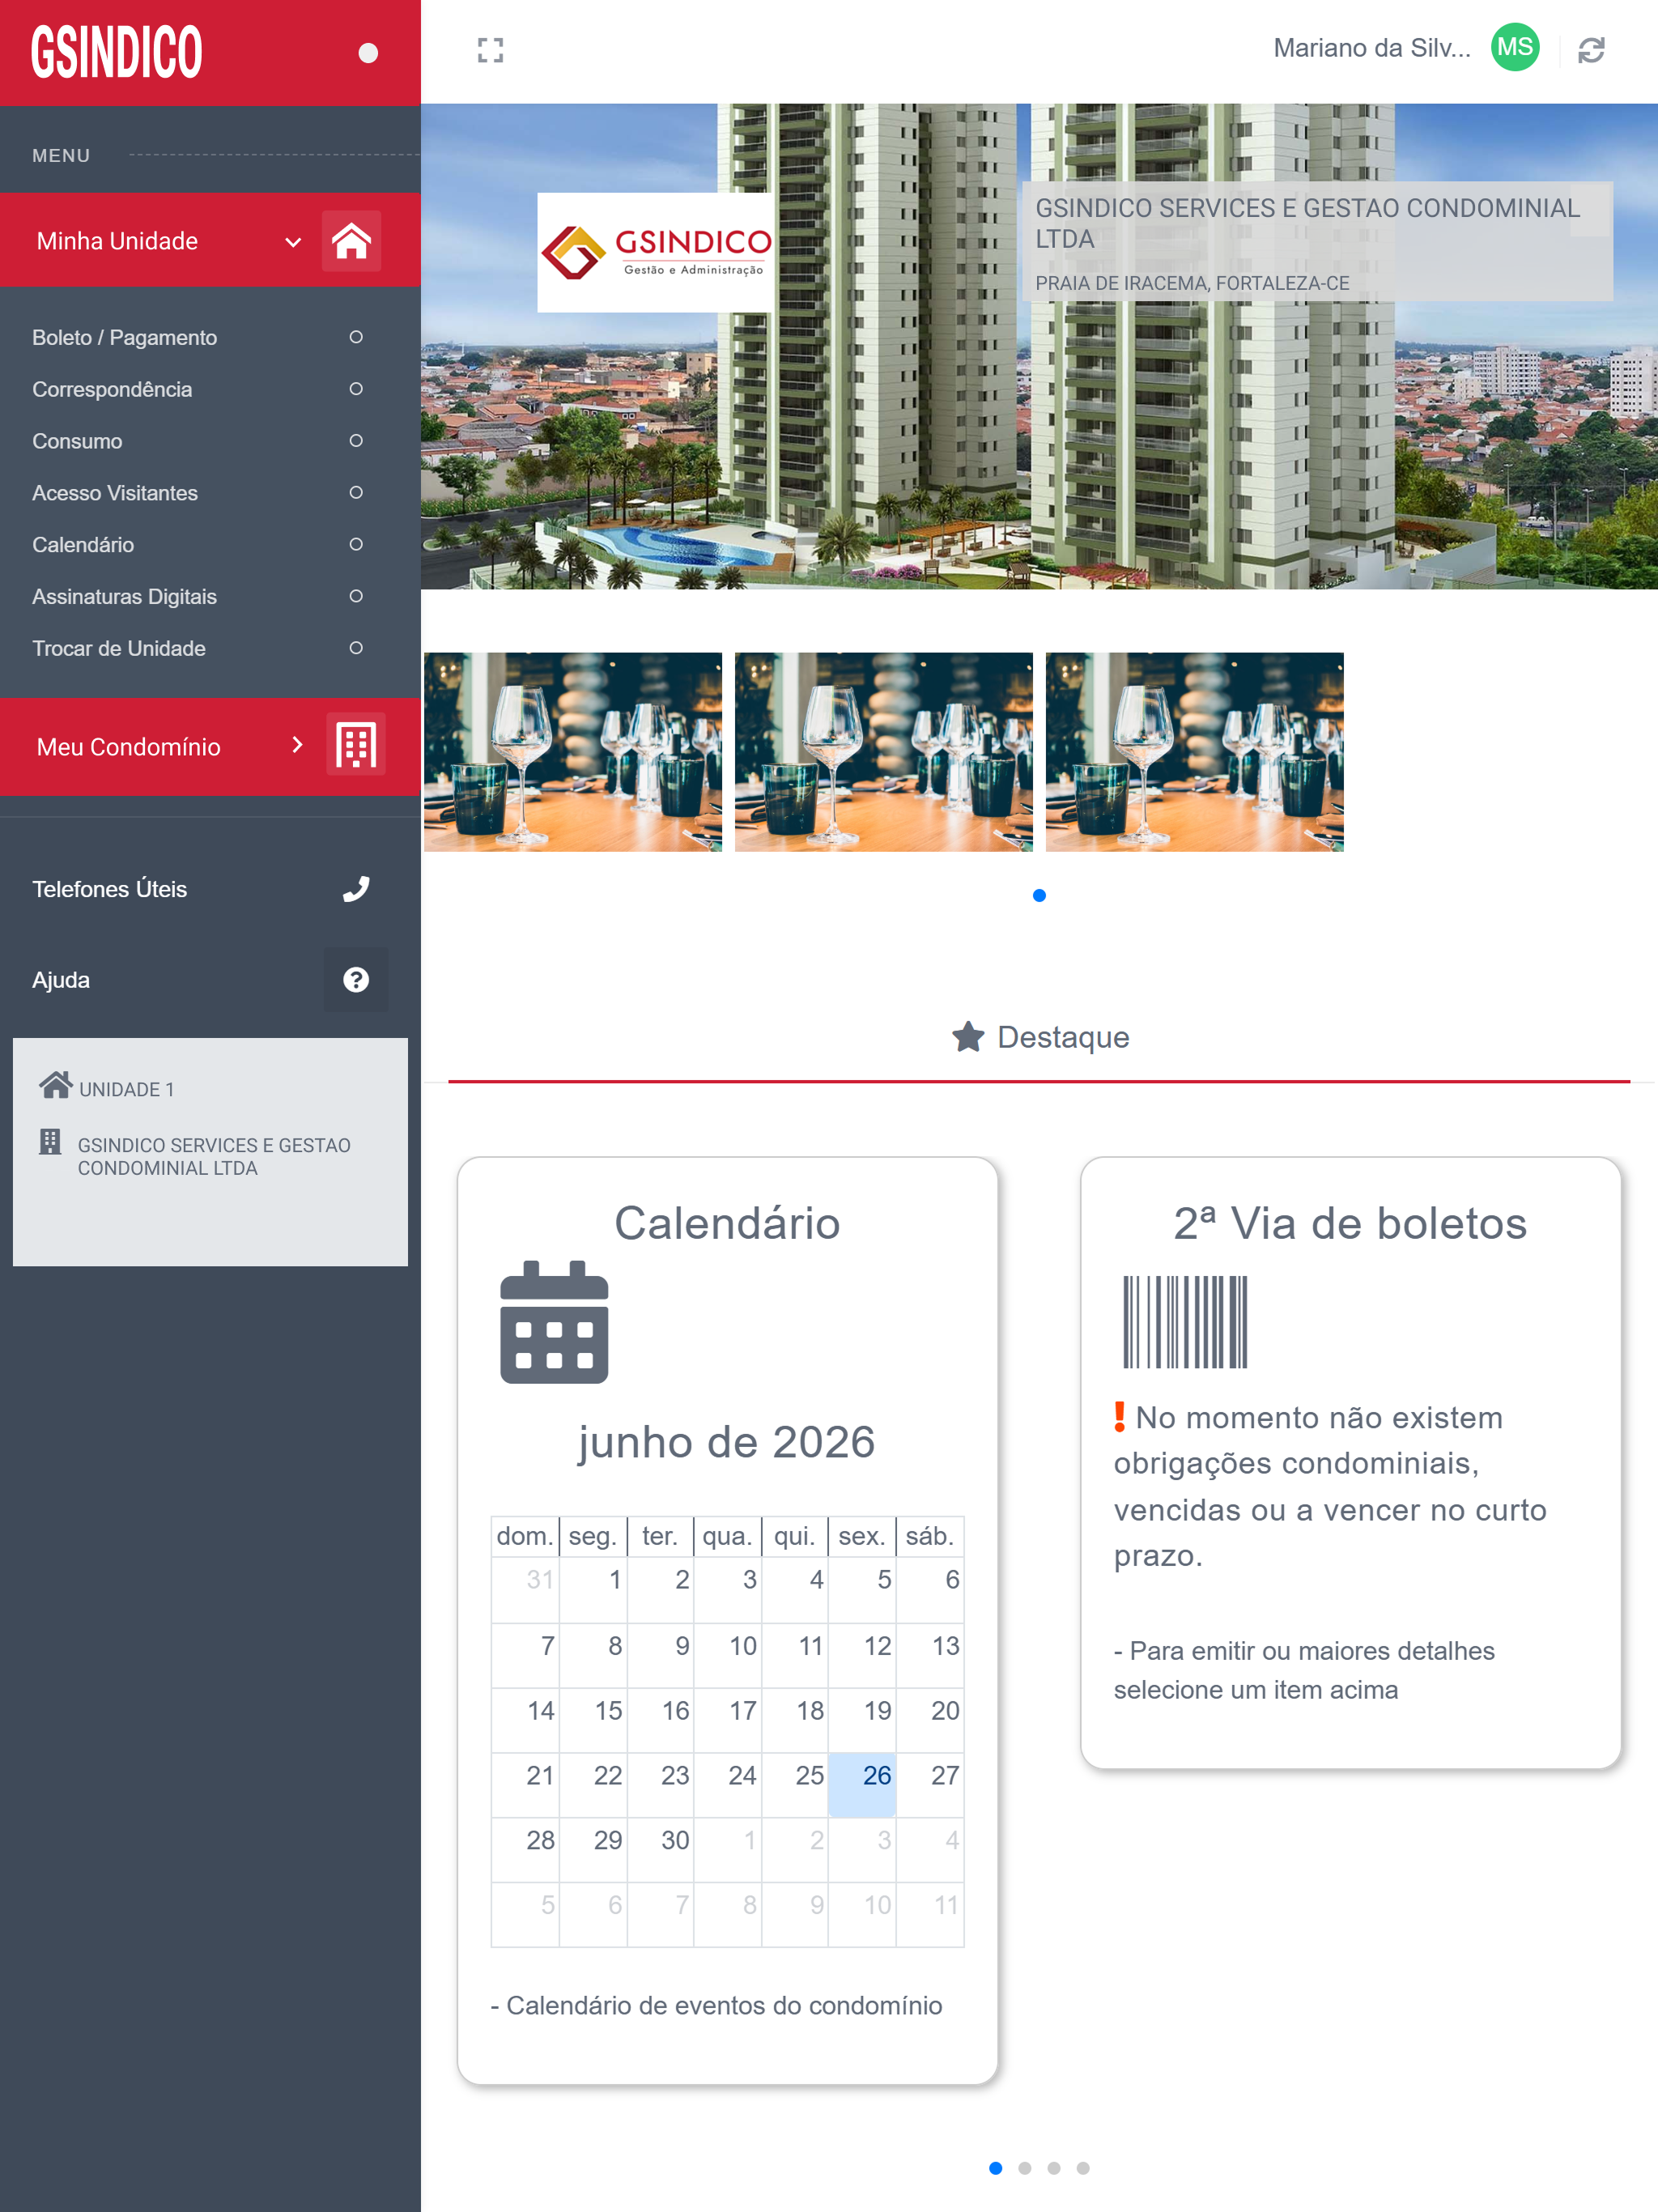Select day 20 in the calendar

(930, 1719)
